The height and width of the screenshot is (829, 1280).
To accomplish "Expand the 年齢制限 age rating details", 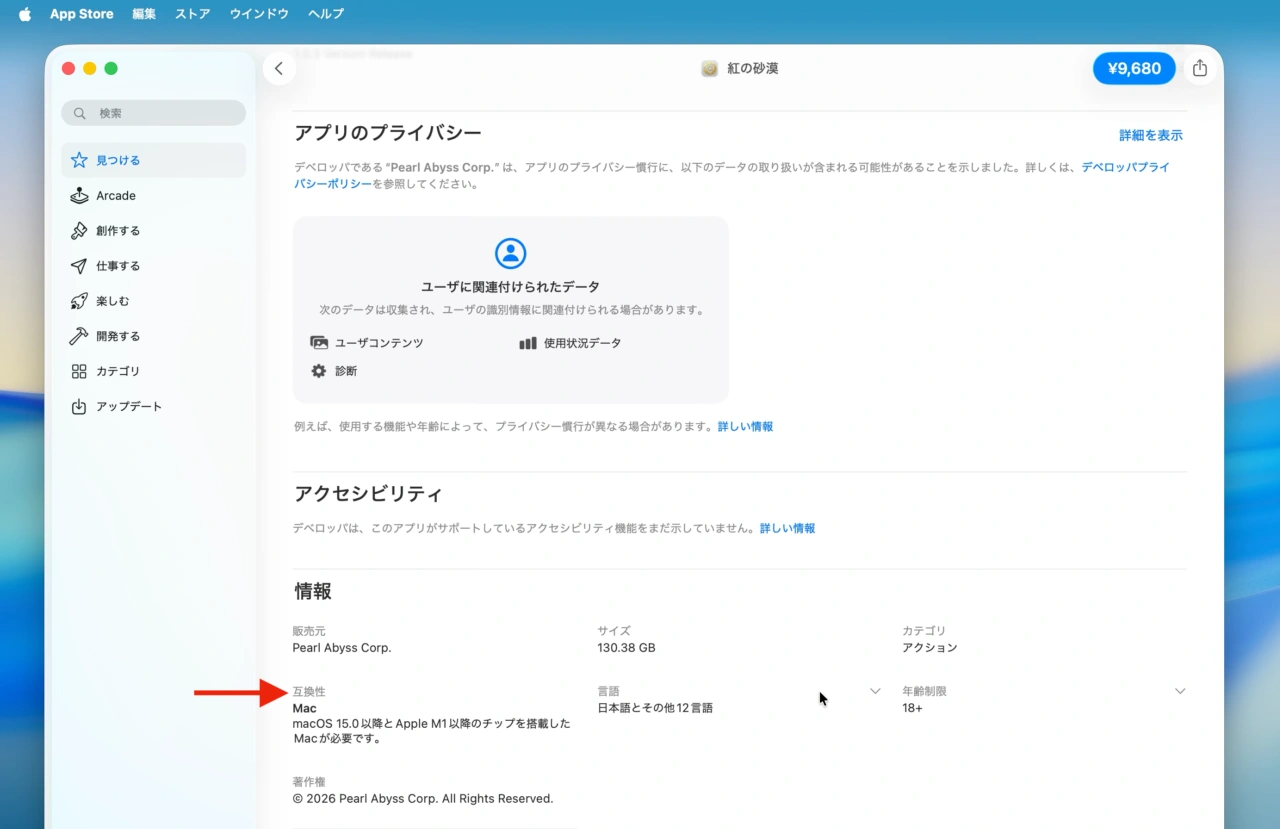I will click(x=1180, y=690).
